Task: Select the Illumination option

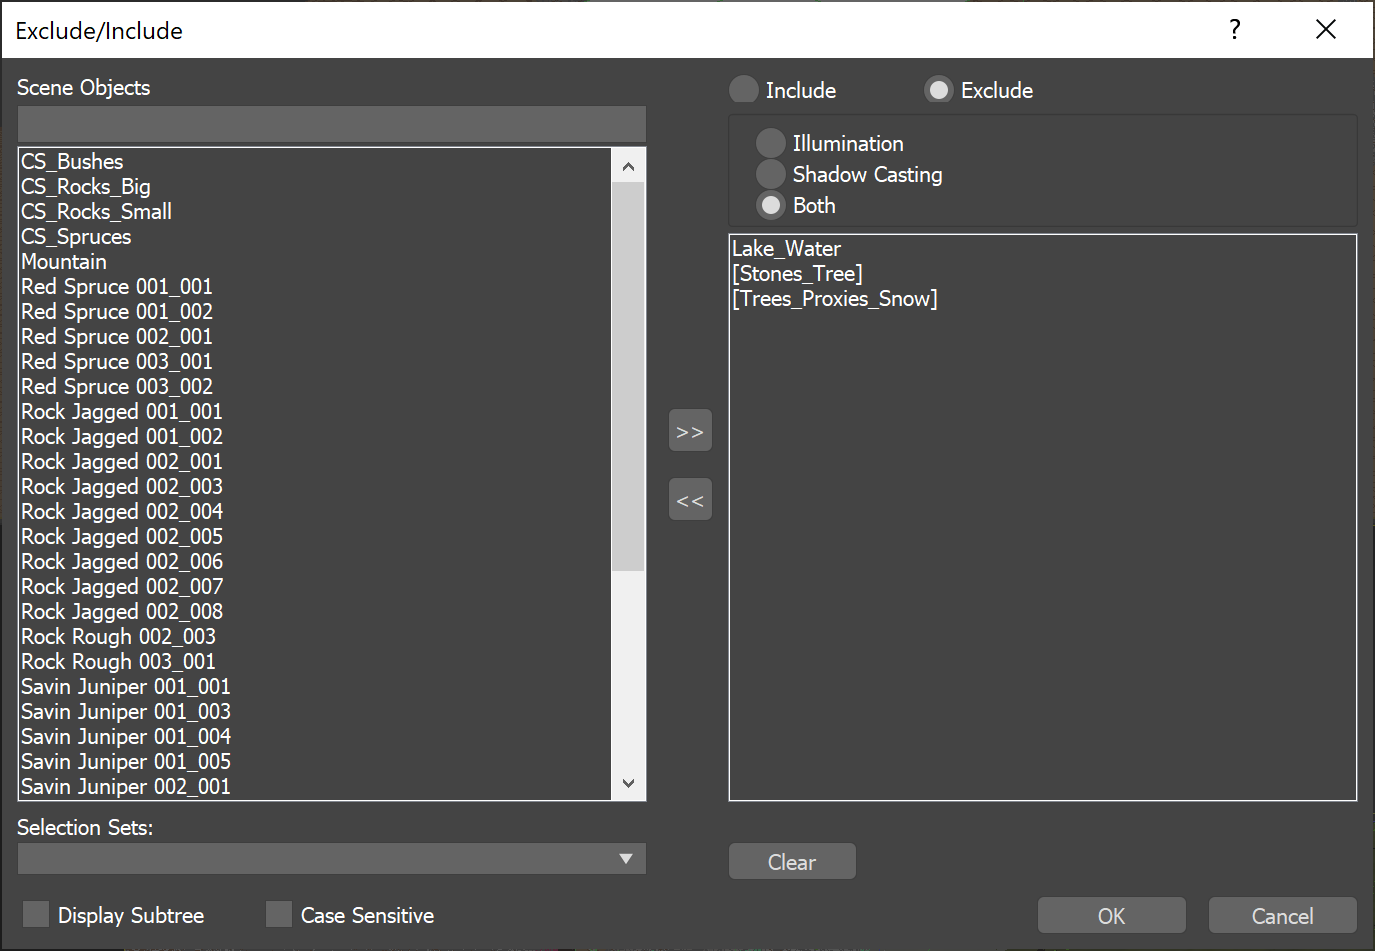Action: coord(770,142)
